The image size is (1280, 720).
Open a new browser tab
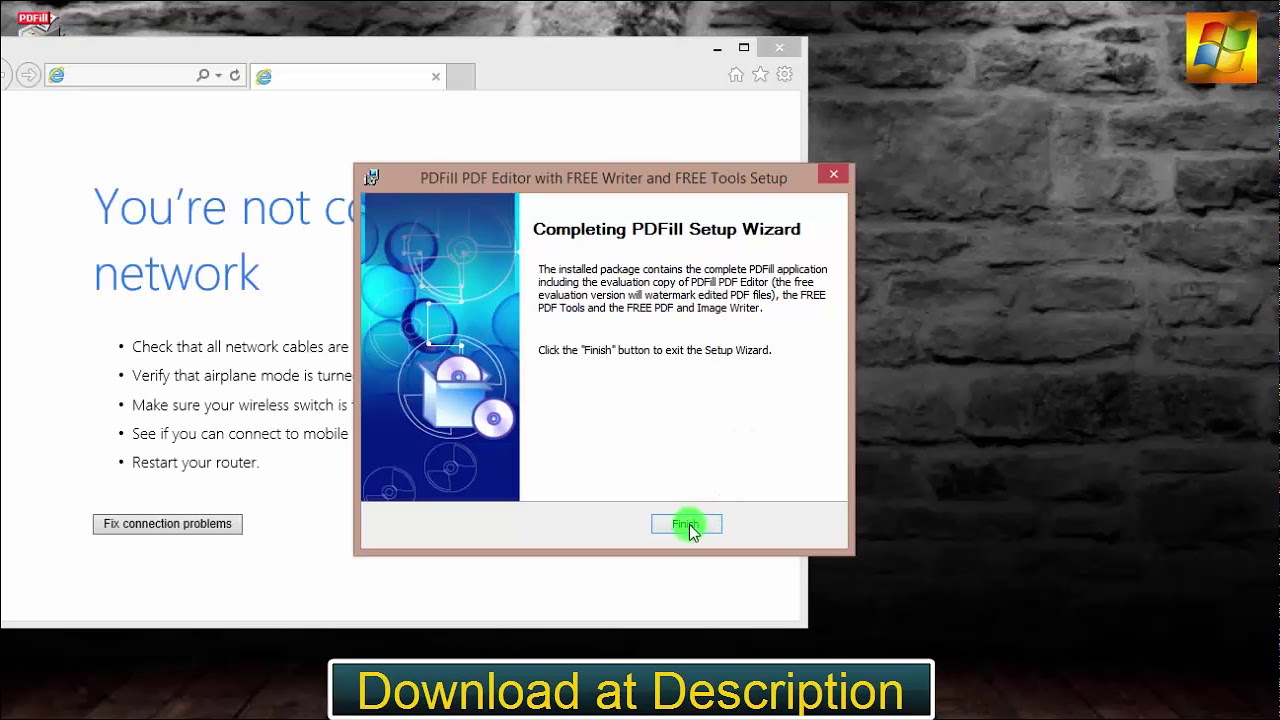coord(460,76)
